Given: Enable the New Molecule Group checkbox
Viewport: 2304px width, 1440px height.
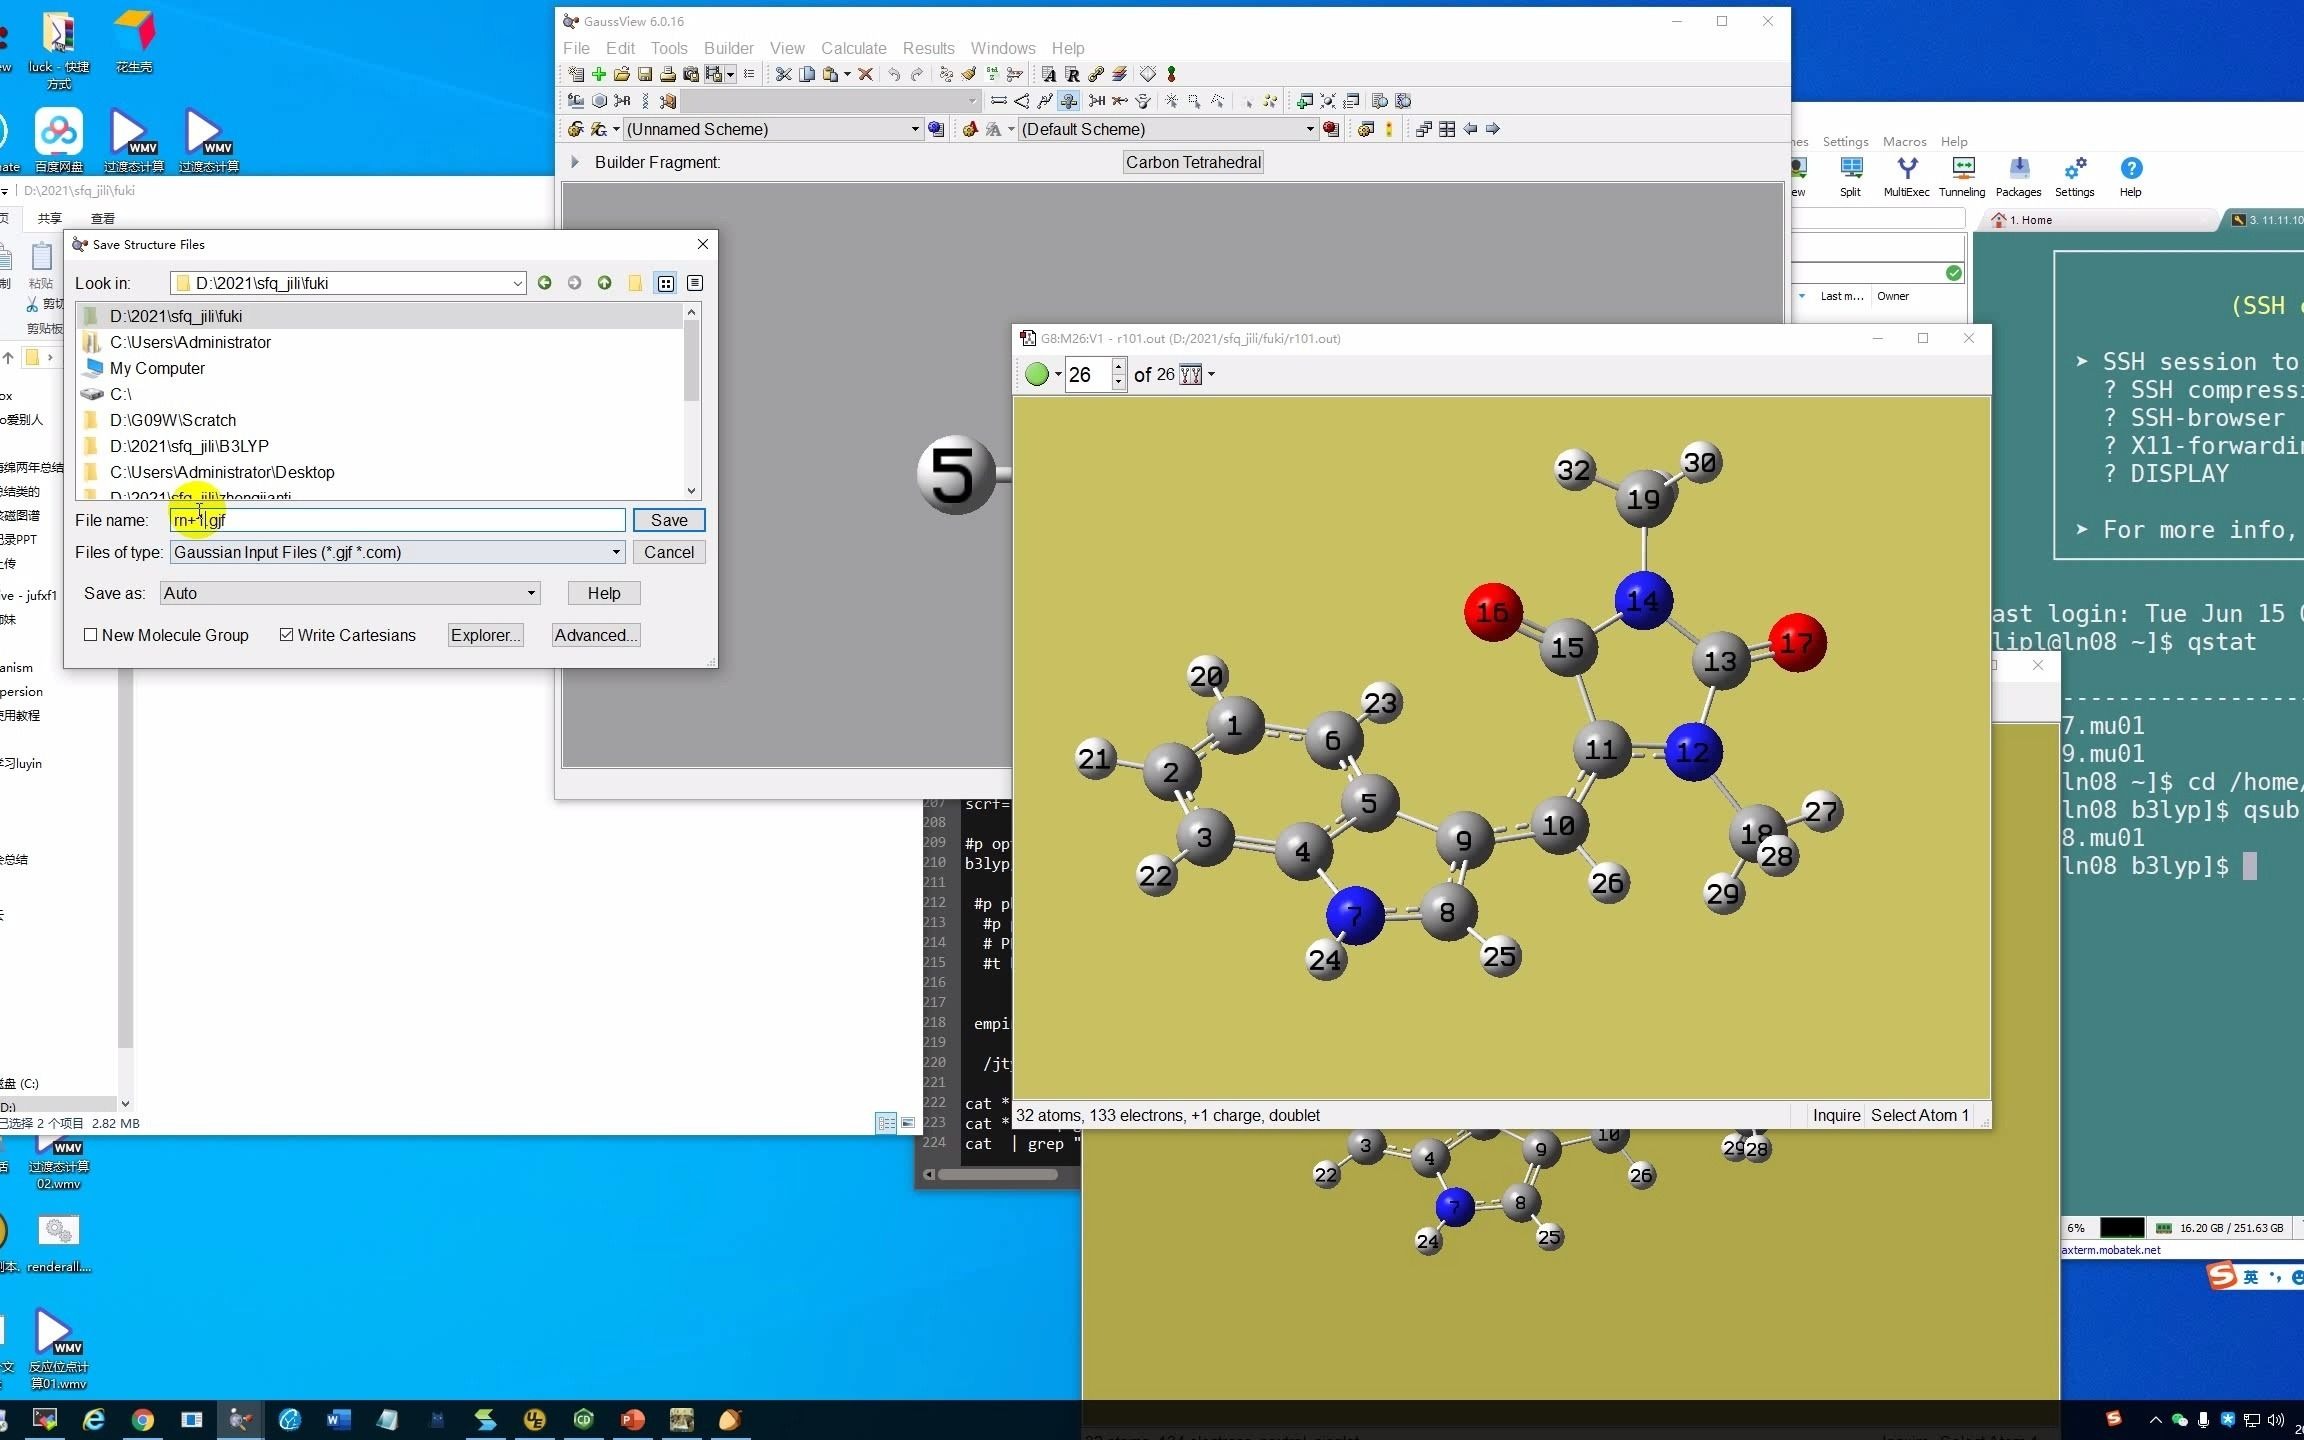Looking at the screenshot, I should tap(91, 635).
